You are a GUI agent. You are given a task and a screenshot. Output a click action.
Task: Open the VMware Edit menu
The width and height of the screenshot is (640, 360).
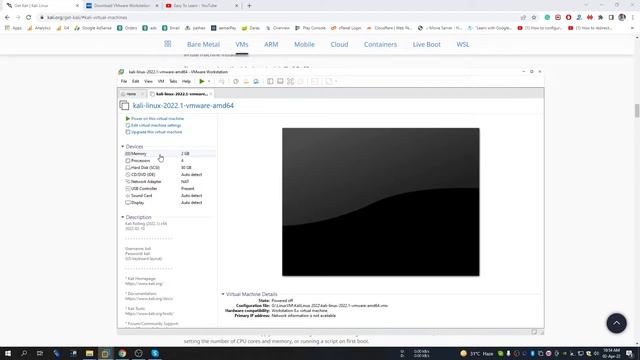click(x=136, y=81)
